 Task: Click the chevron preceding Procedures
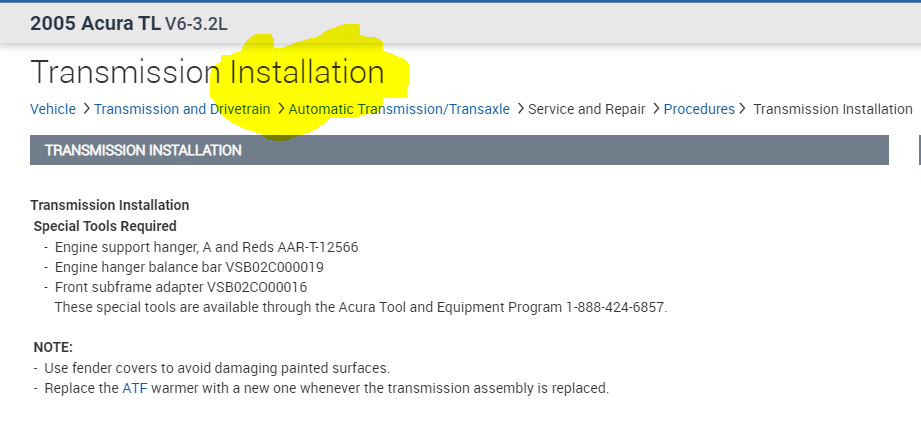(655, 109)
